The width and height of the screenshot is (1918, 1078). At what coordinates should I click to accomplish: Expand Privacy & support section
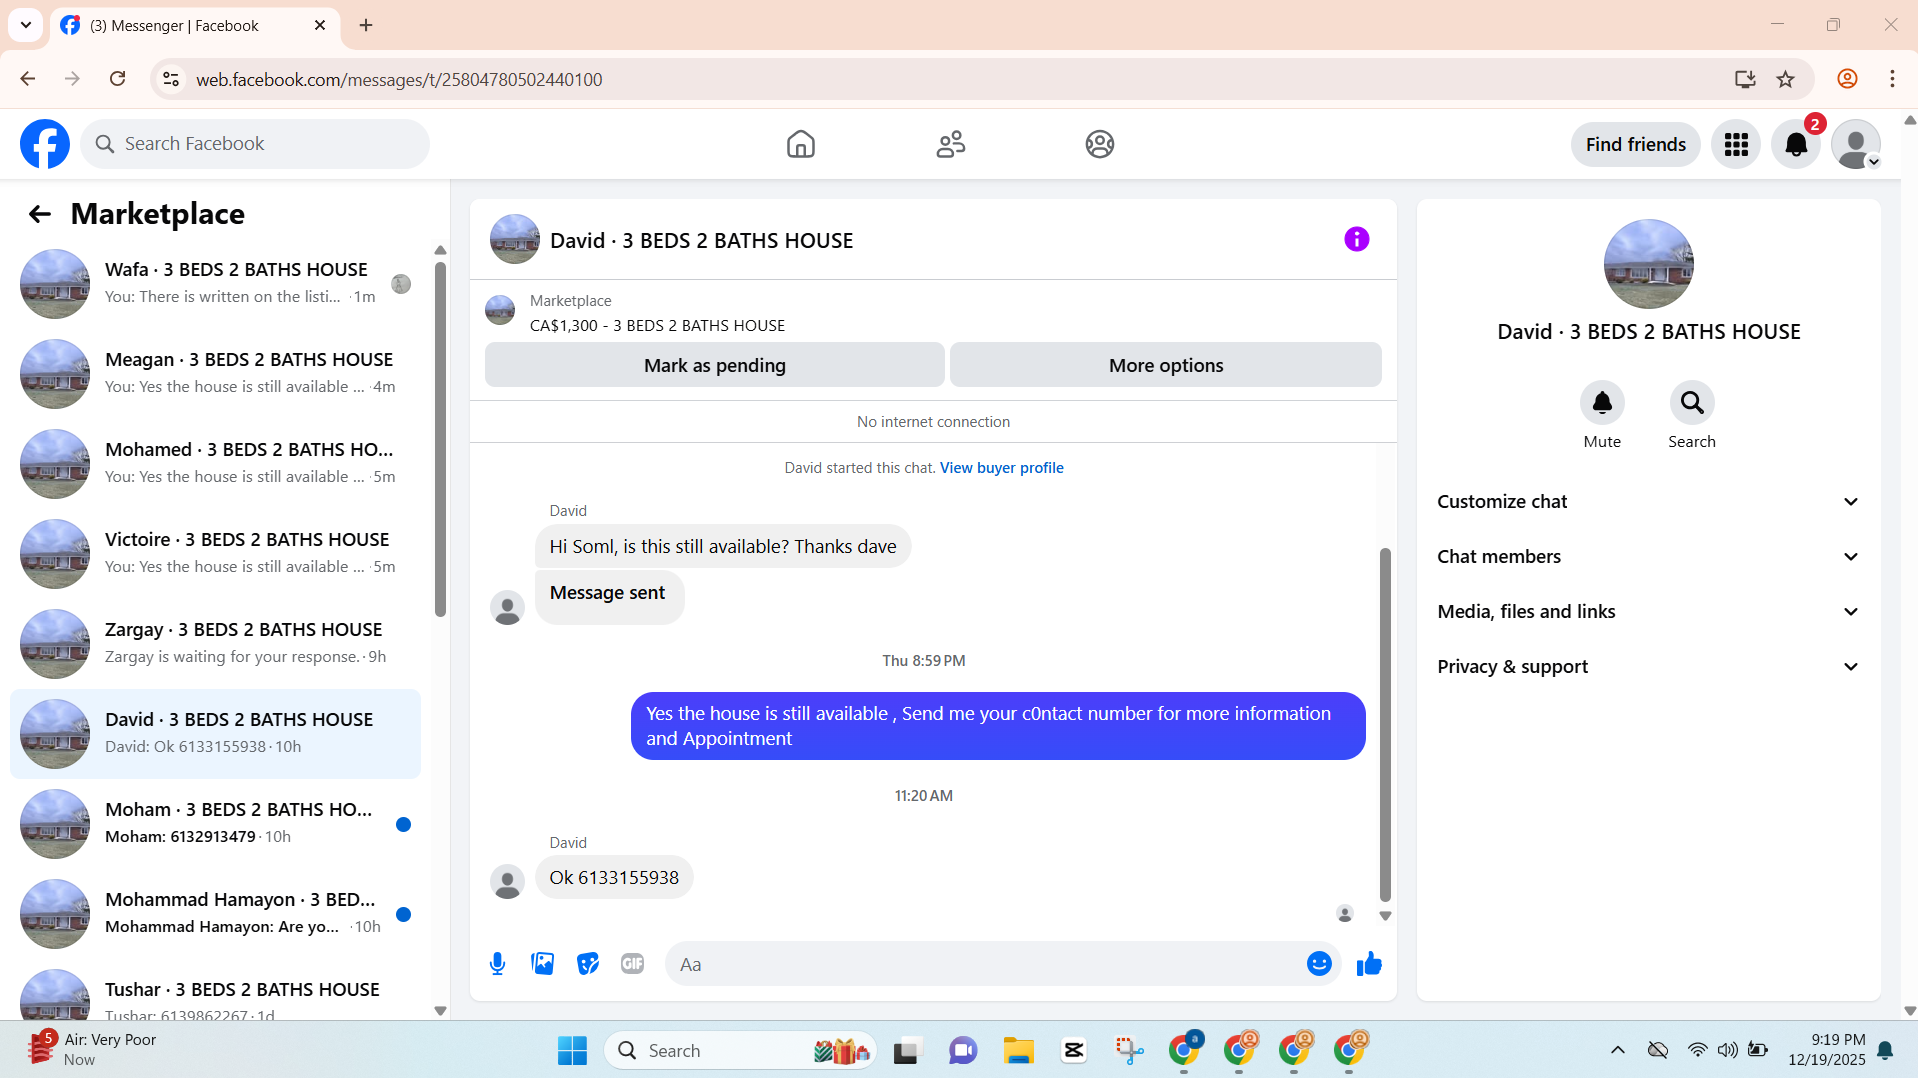(x=1648, y=667)
